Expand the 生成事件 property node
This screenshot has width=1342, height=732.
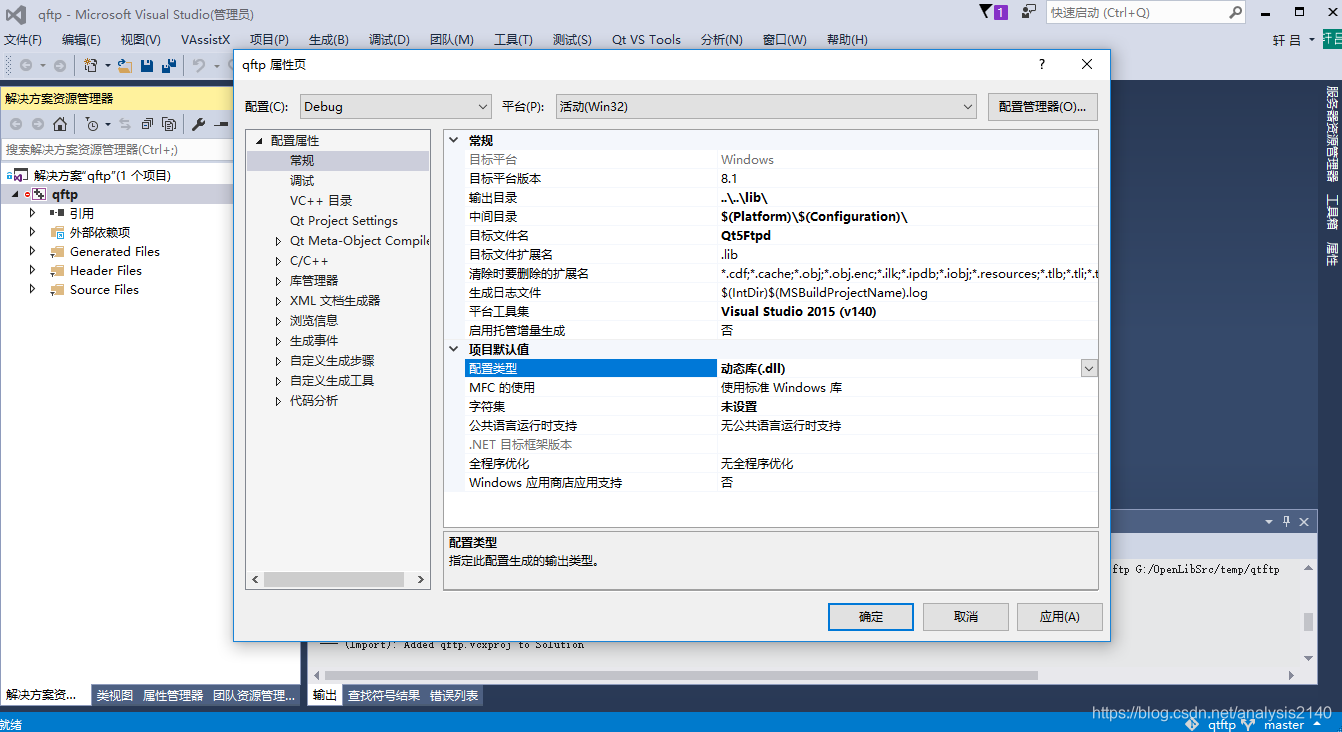click(279, 340)
